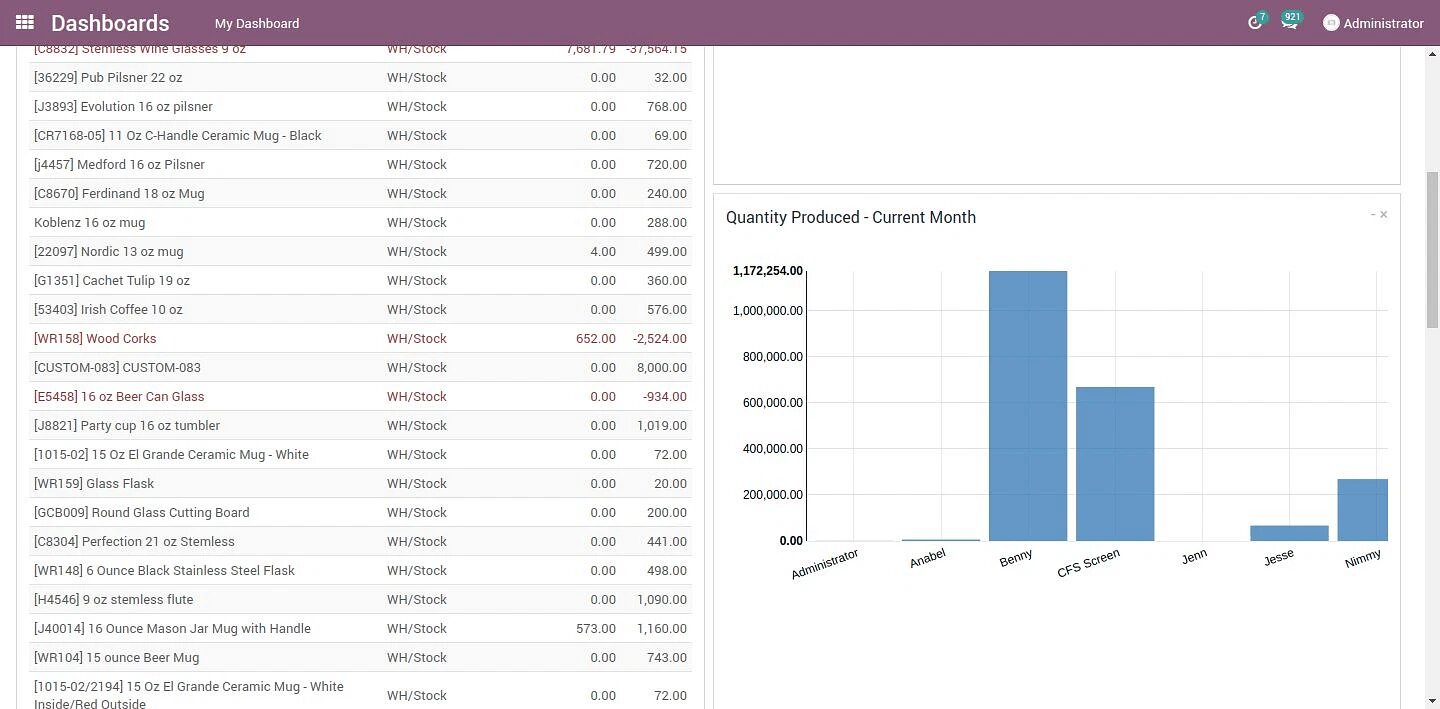Screen dimensions: 1440x709
Task: Click the scrollbar up arrow
Action: (1432, 52)
